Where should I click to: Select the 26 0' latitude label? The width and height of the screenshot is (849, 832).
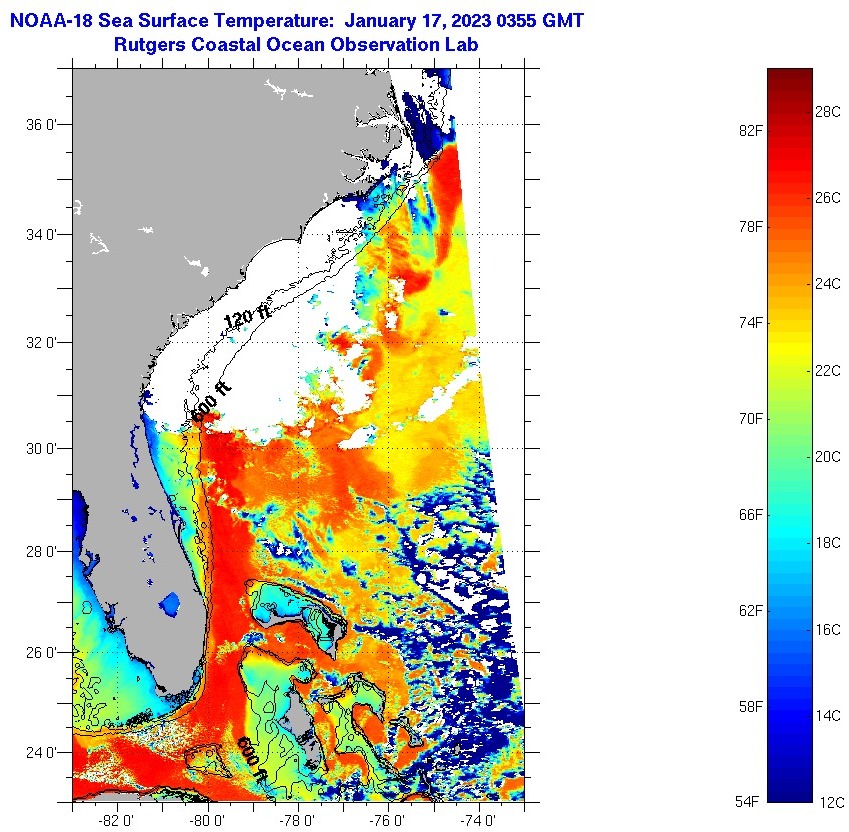click(41, 652)
